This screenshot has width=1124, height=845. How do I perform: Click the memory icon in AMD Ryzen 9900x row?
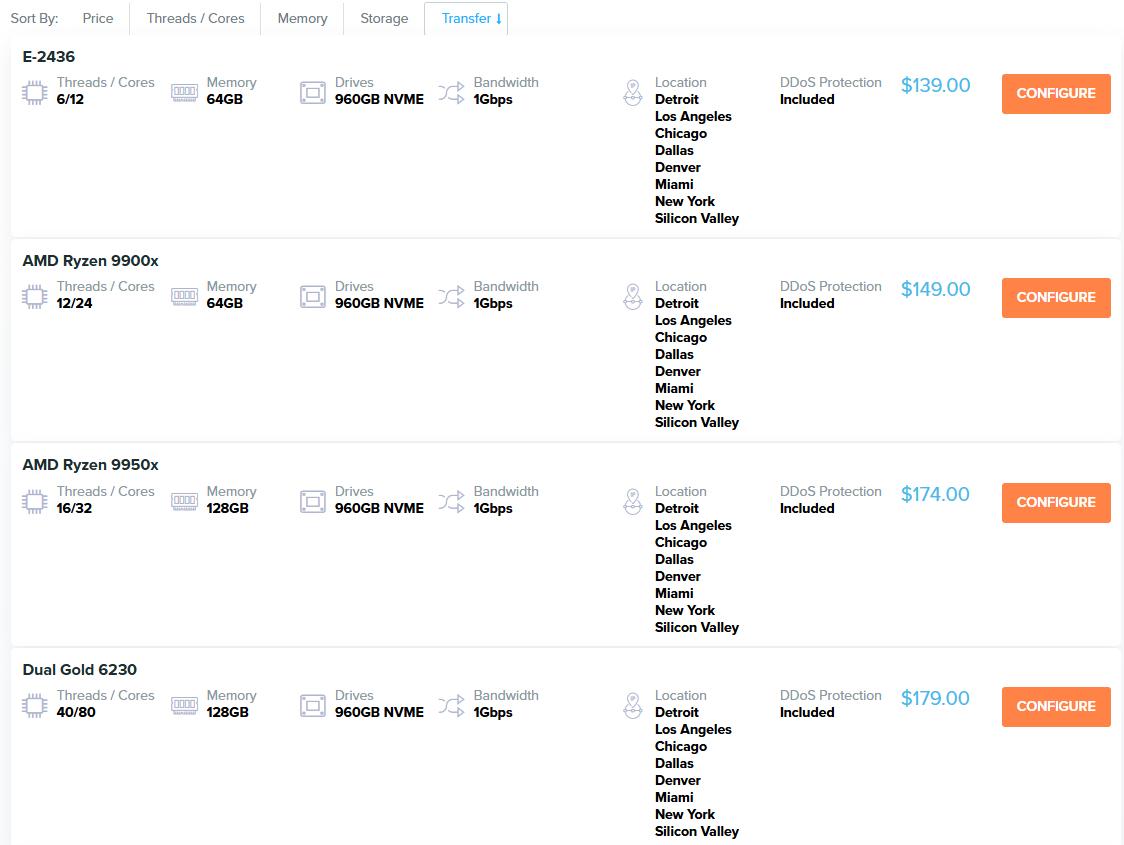click(184, 296)
